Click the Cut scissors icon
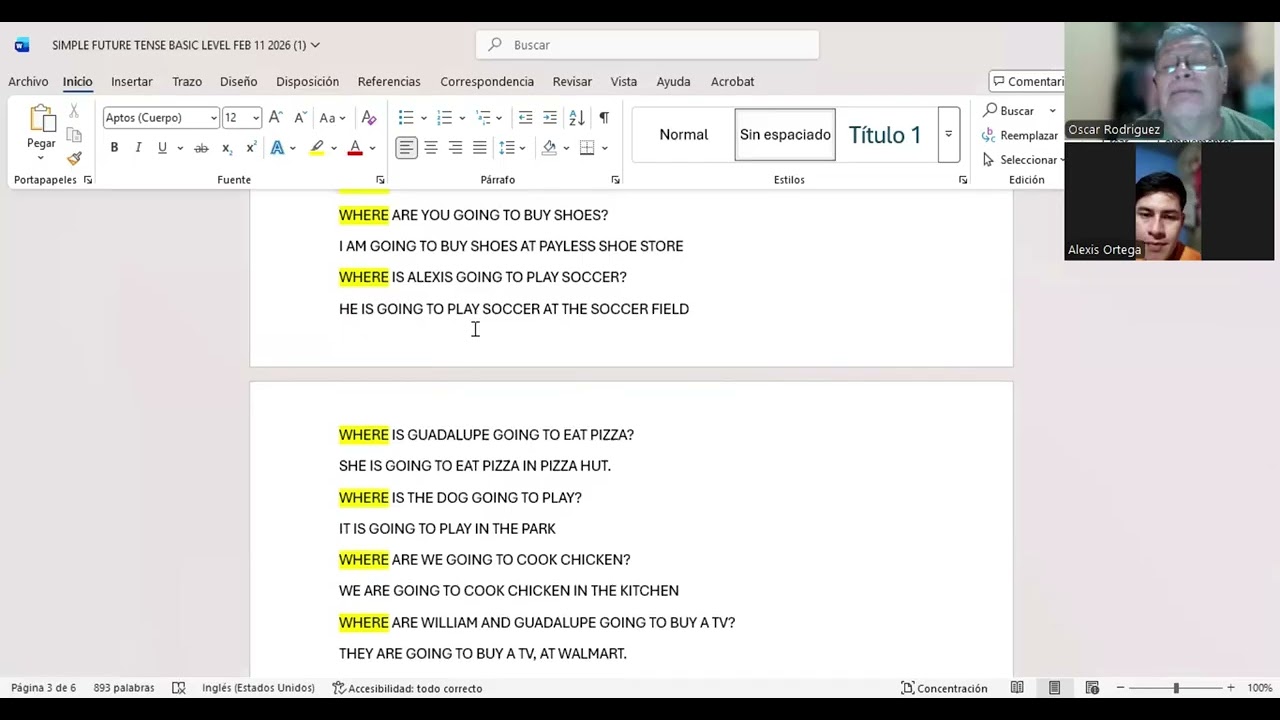The image size is (1280, 720). 74,111
